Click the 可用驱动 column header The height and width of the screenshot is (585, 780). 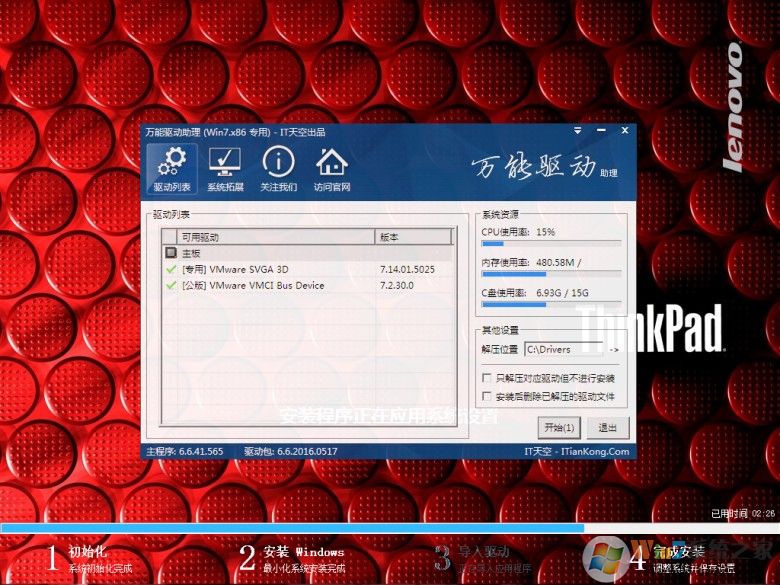point(270,238)
